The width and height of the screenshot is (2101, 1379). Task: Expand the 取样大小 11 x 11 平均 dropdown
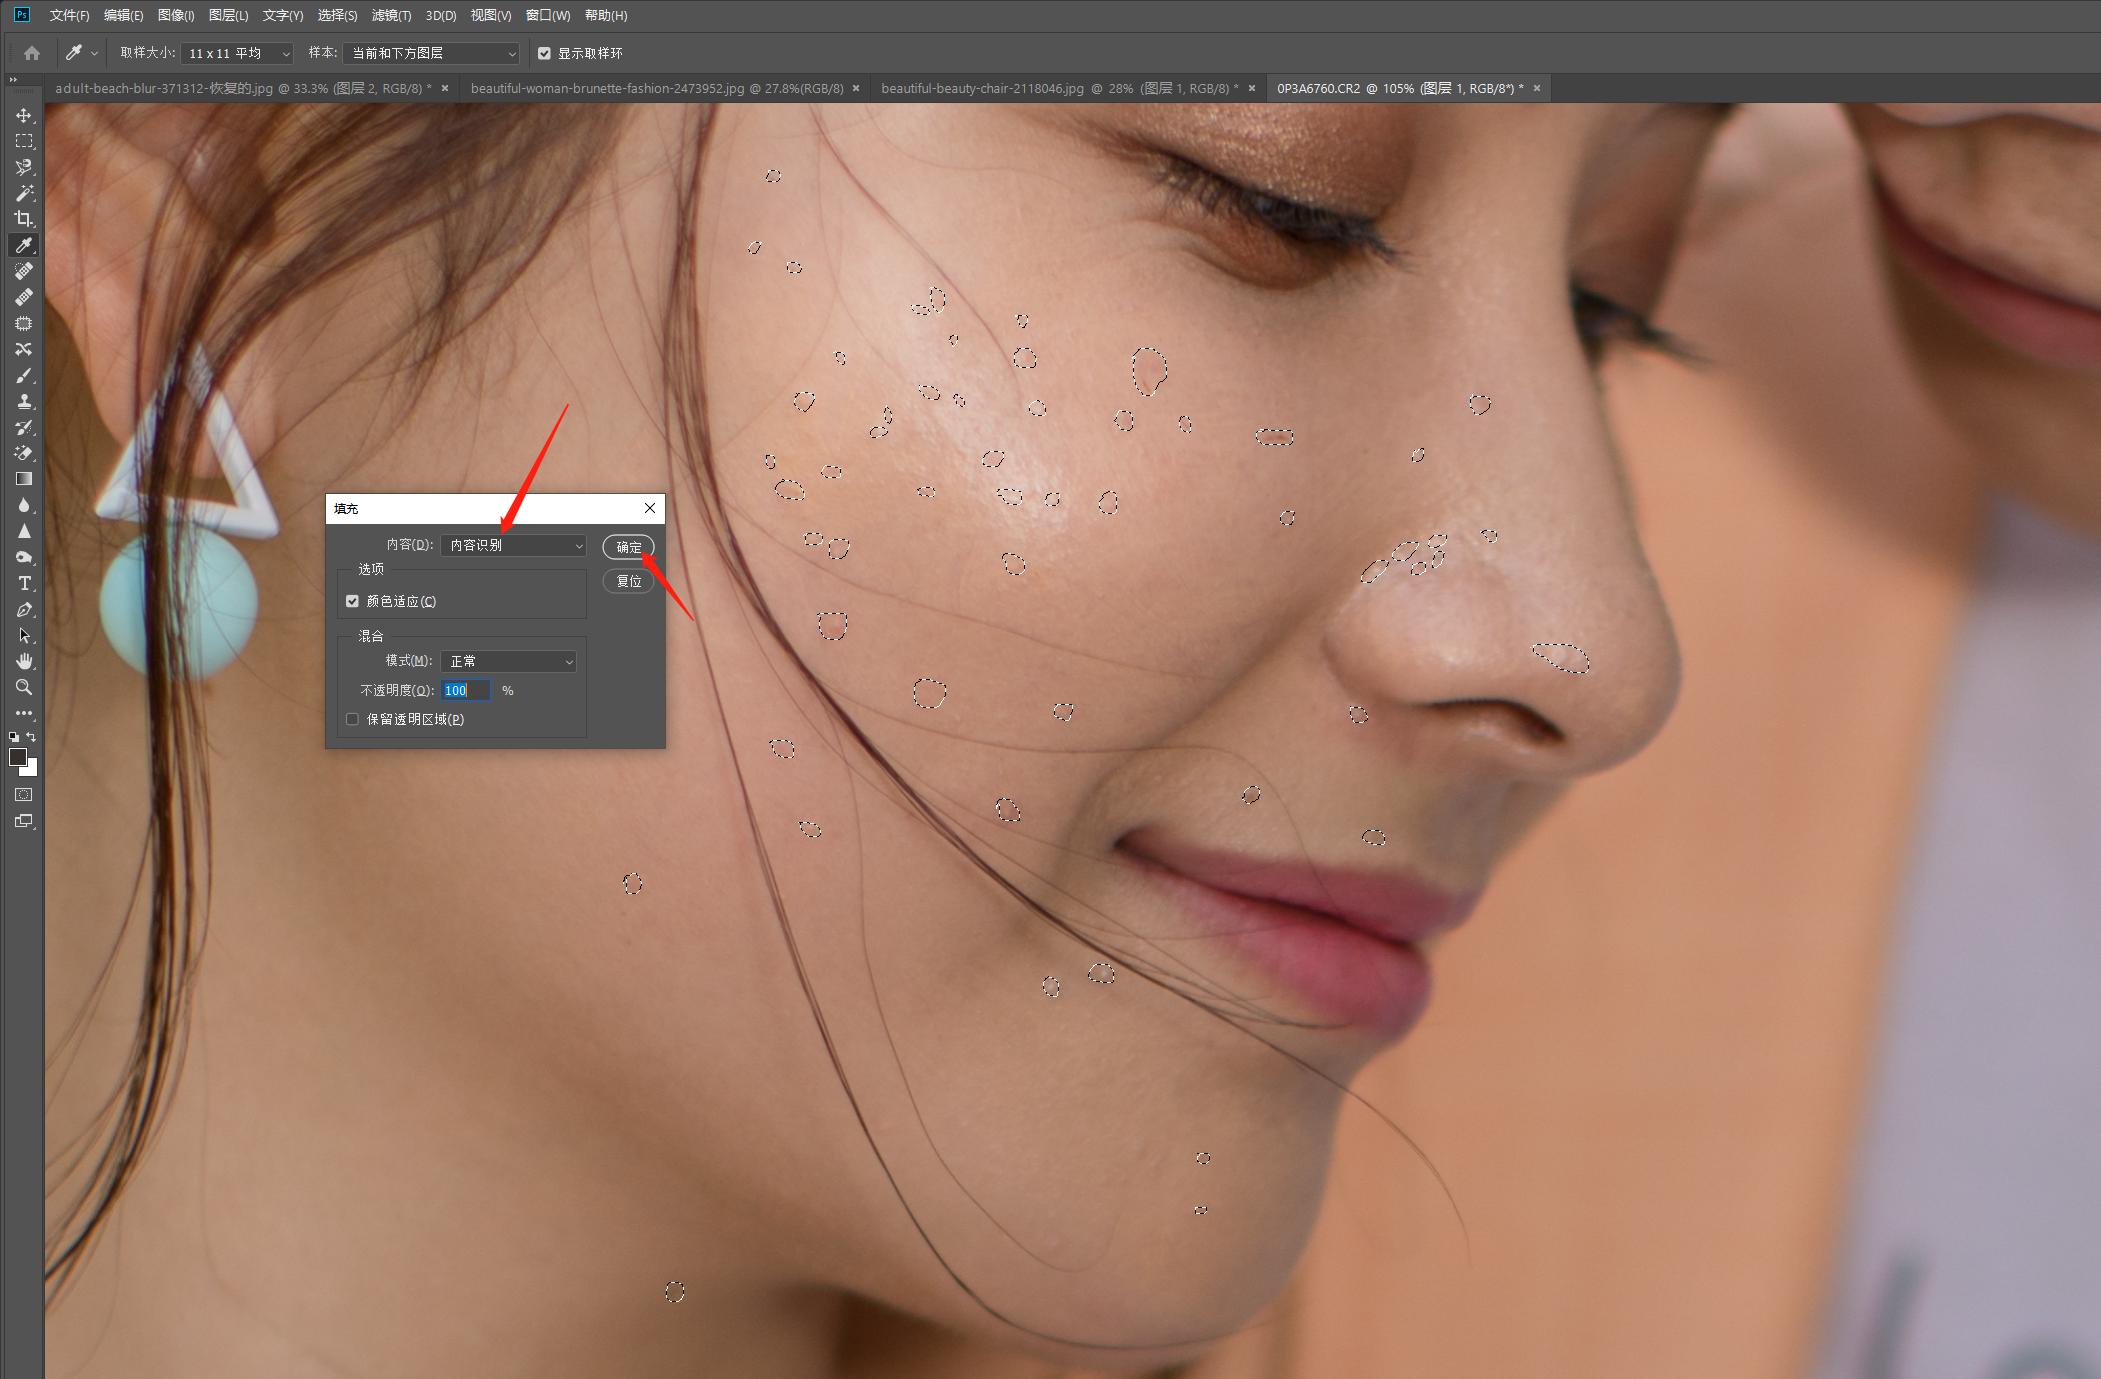point(237,53)
